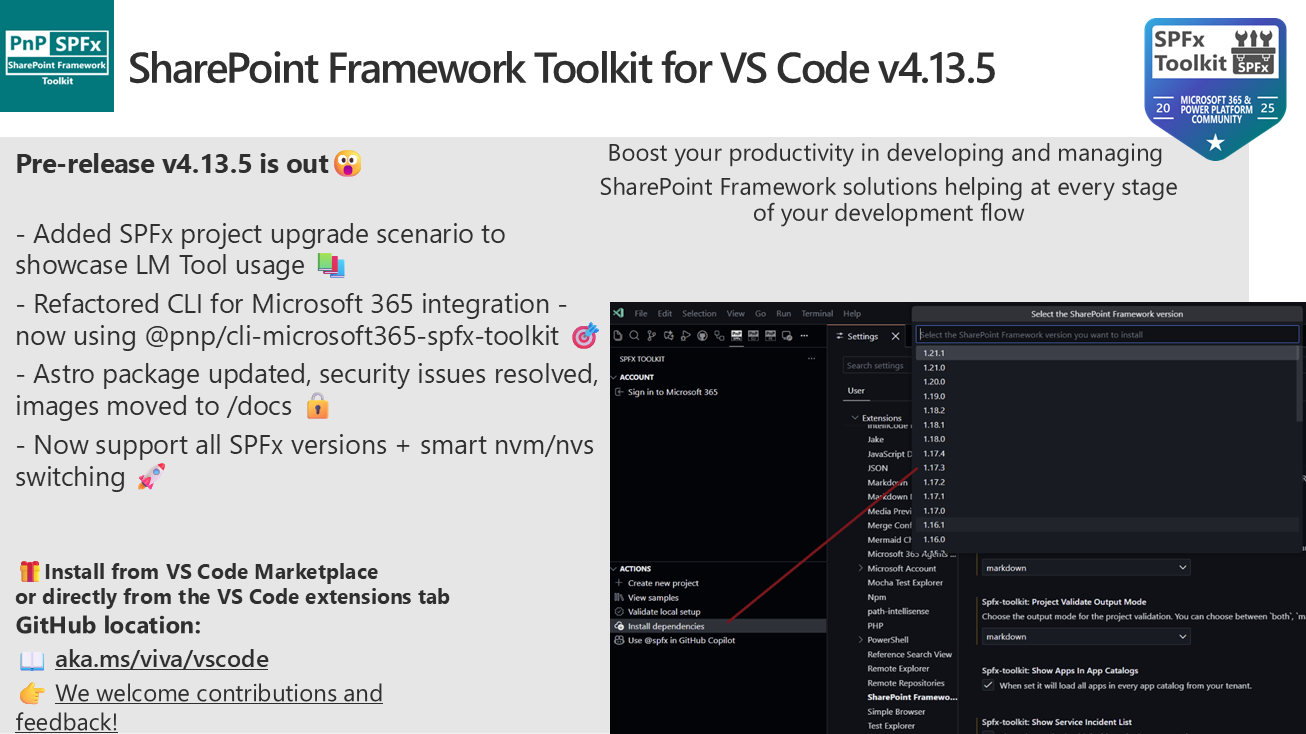Click the VS Code logo icon

(x=619, y=313)
